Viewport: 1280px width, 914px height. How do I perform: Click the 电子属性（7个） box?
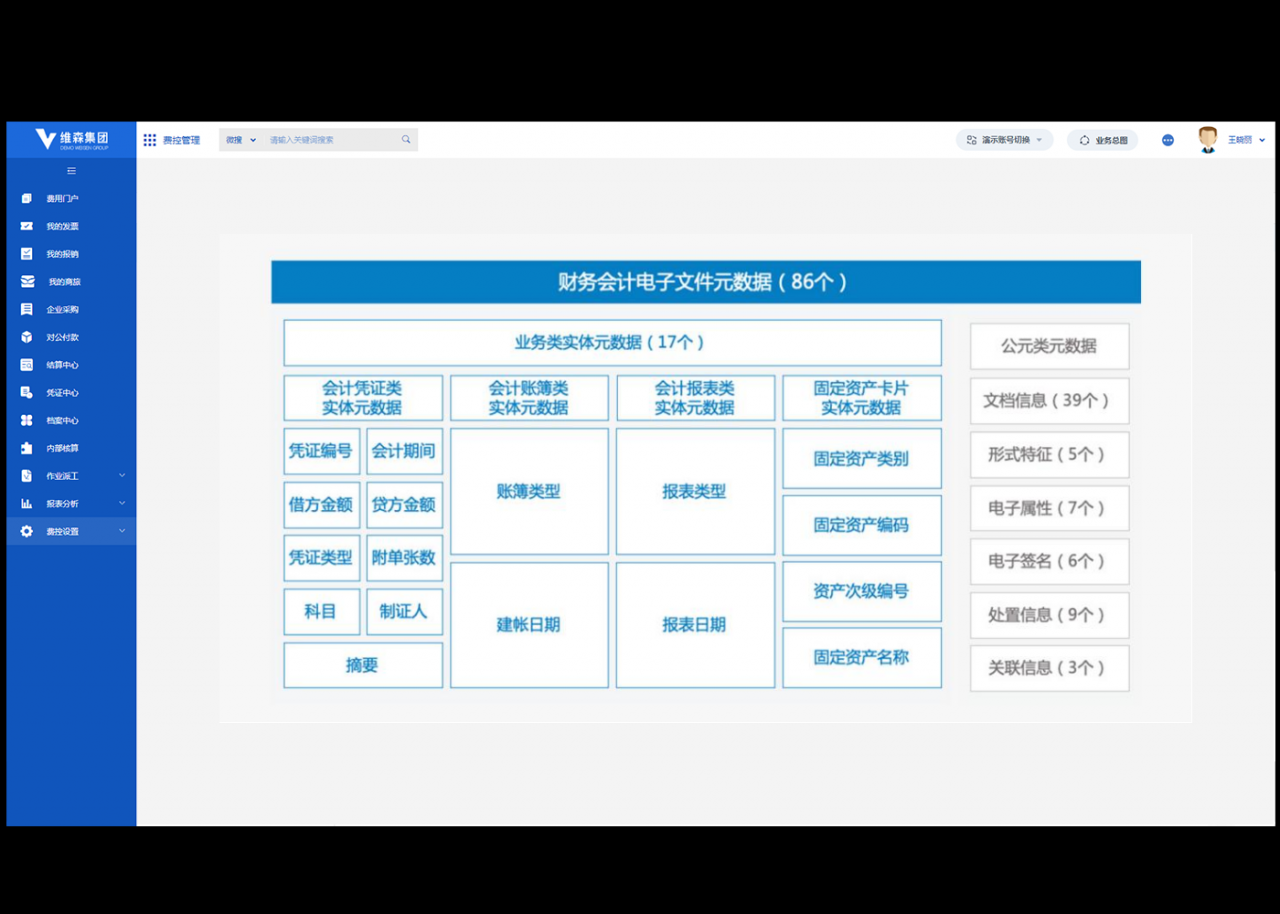pos(1050,508)
